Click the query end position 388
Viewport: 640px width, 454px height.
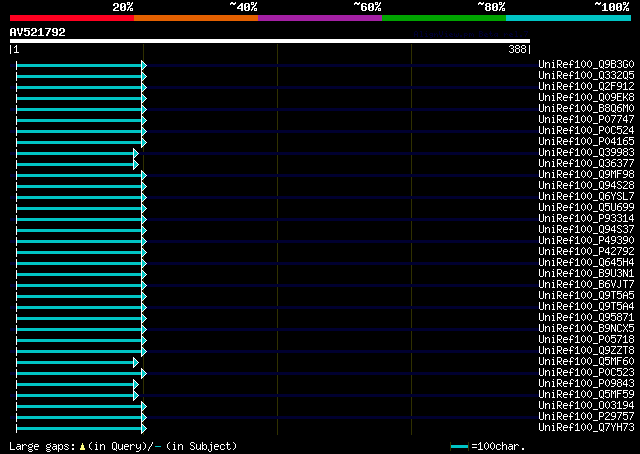tap(517, 49)
